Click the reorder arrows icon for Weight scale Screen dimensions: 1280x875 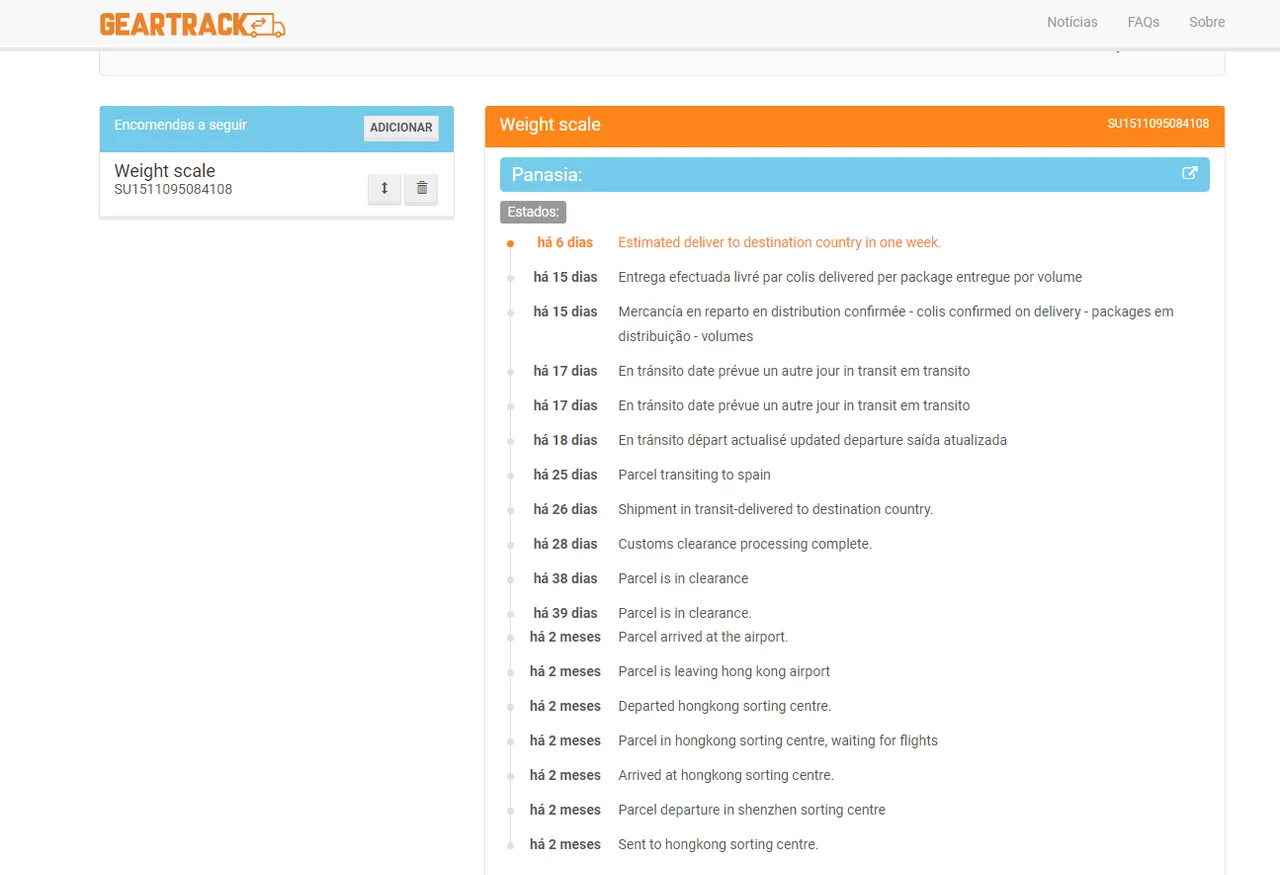tap(385, 188)
